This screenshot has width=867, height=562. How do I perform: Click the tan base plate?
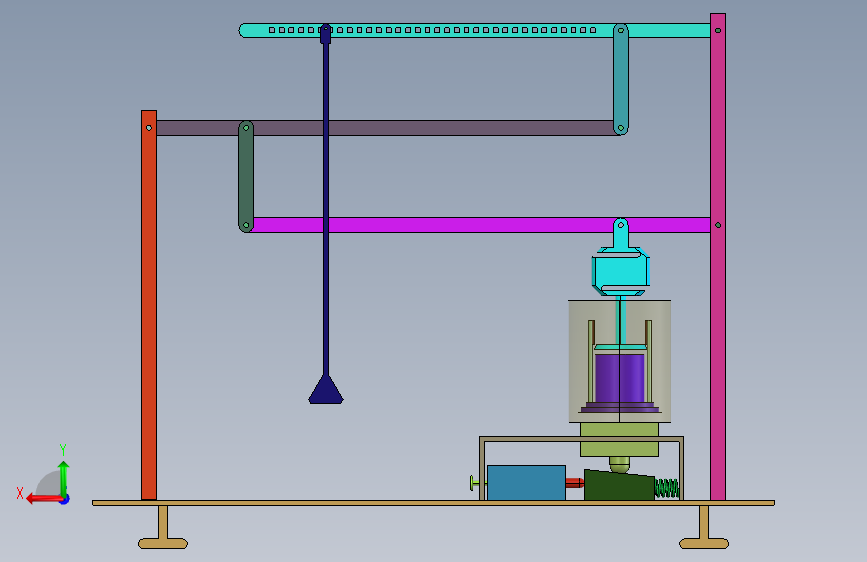pyautogui.click(x=434, y=503)
